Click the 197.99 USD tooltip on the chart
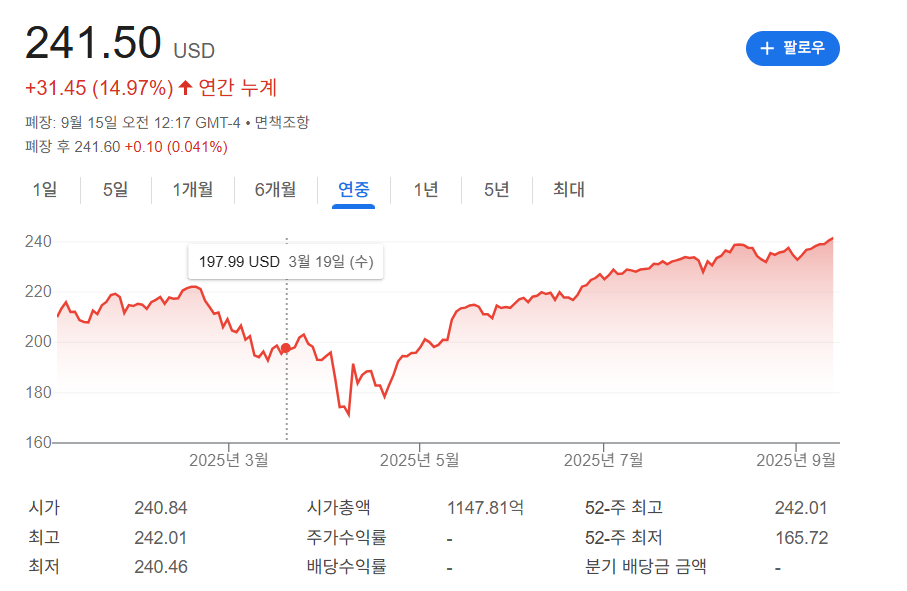The image size is (907, 591). 287,260
